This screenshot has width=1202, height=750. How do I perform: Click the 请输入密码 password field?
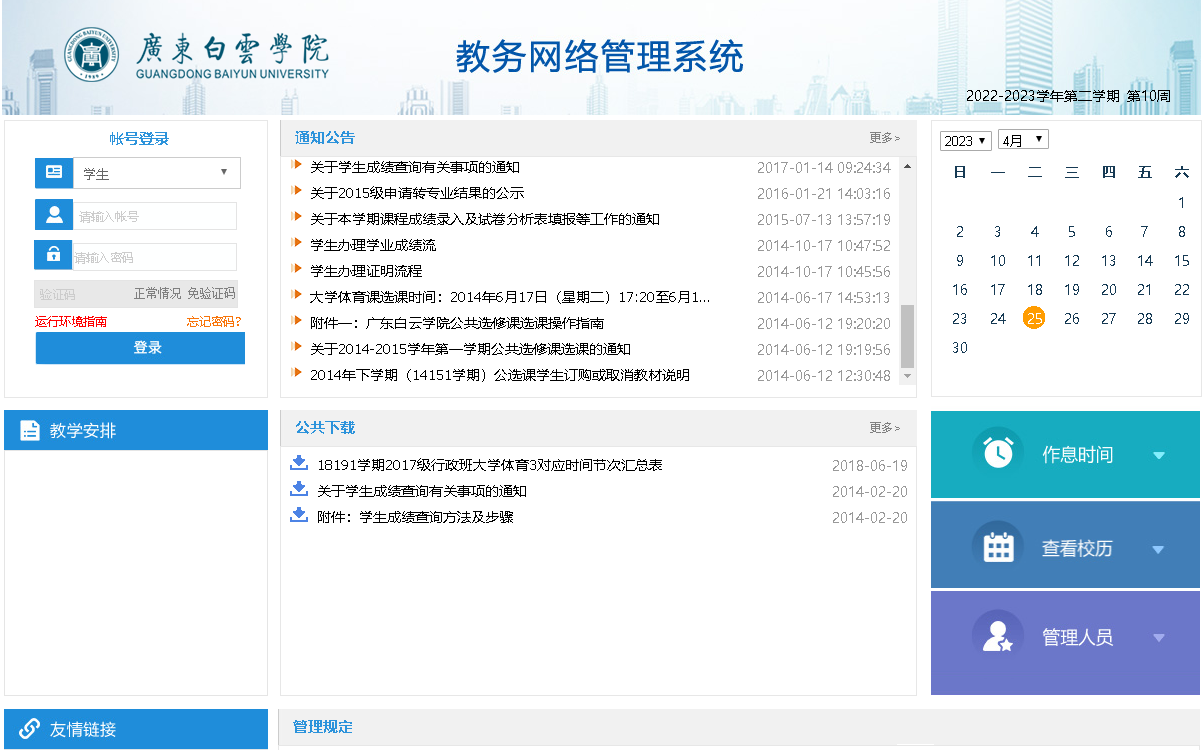[x=155, y=257]
